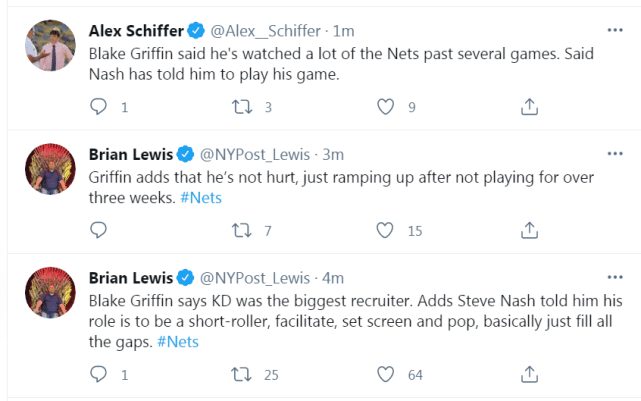Like the tweet with 15 likes
641x401 pixels.
click(384, 230)
